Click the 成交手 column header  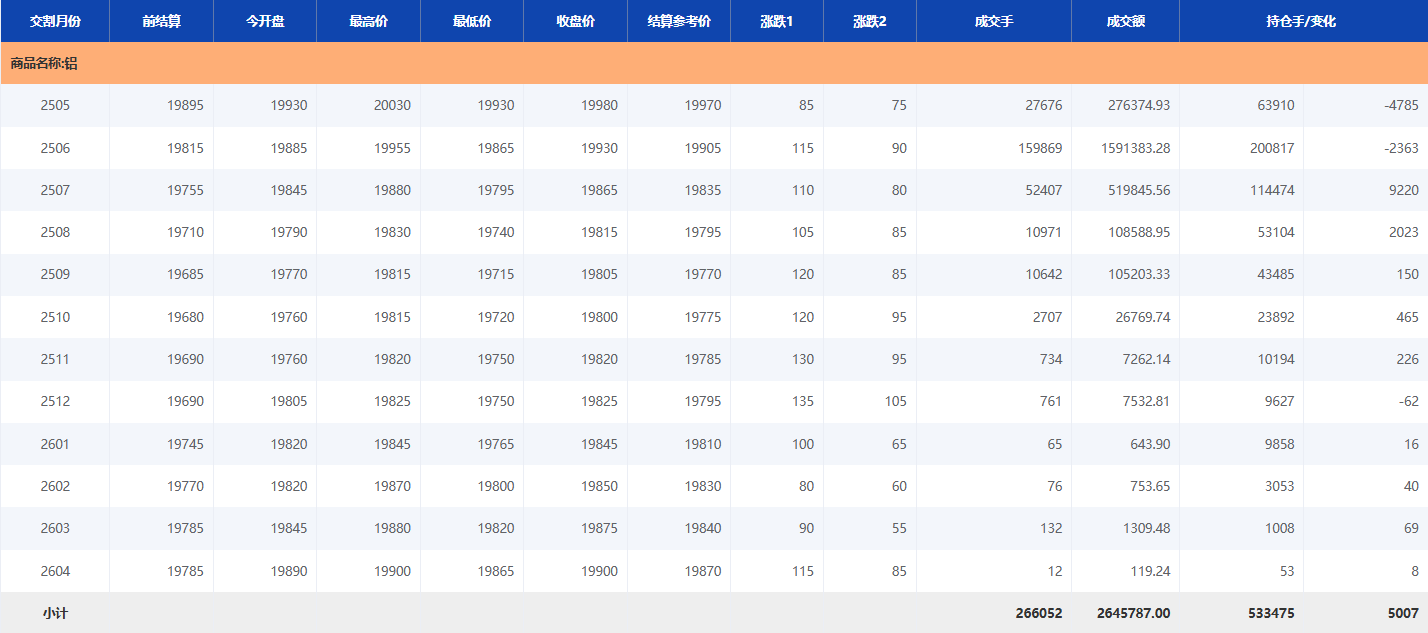click(x=993, y=21)
